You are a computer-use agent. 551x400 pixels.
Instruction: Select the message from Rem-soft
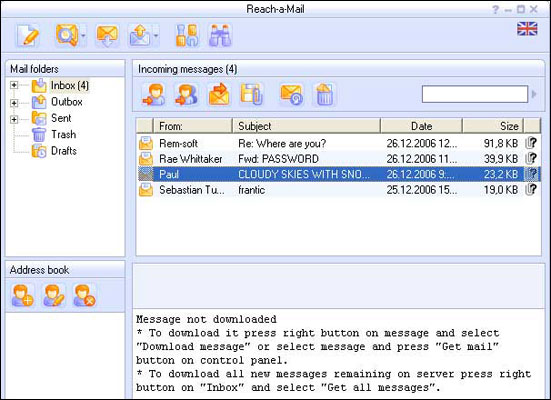tap(338, 143)
